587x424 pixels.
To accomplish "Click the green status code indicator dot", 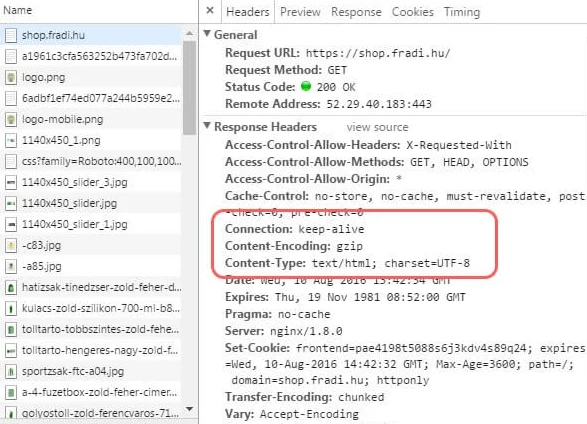I will coord(306,86).
